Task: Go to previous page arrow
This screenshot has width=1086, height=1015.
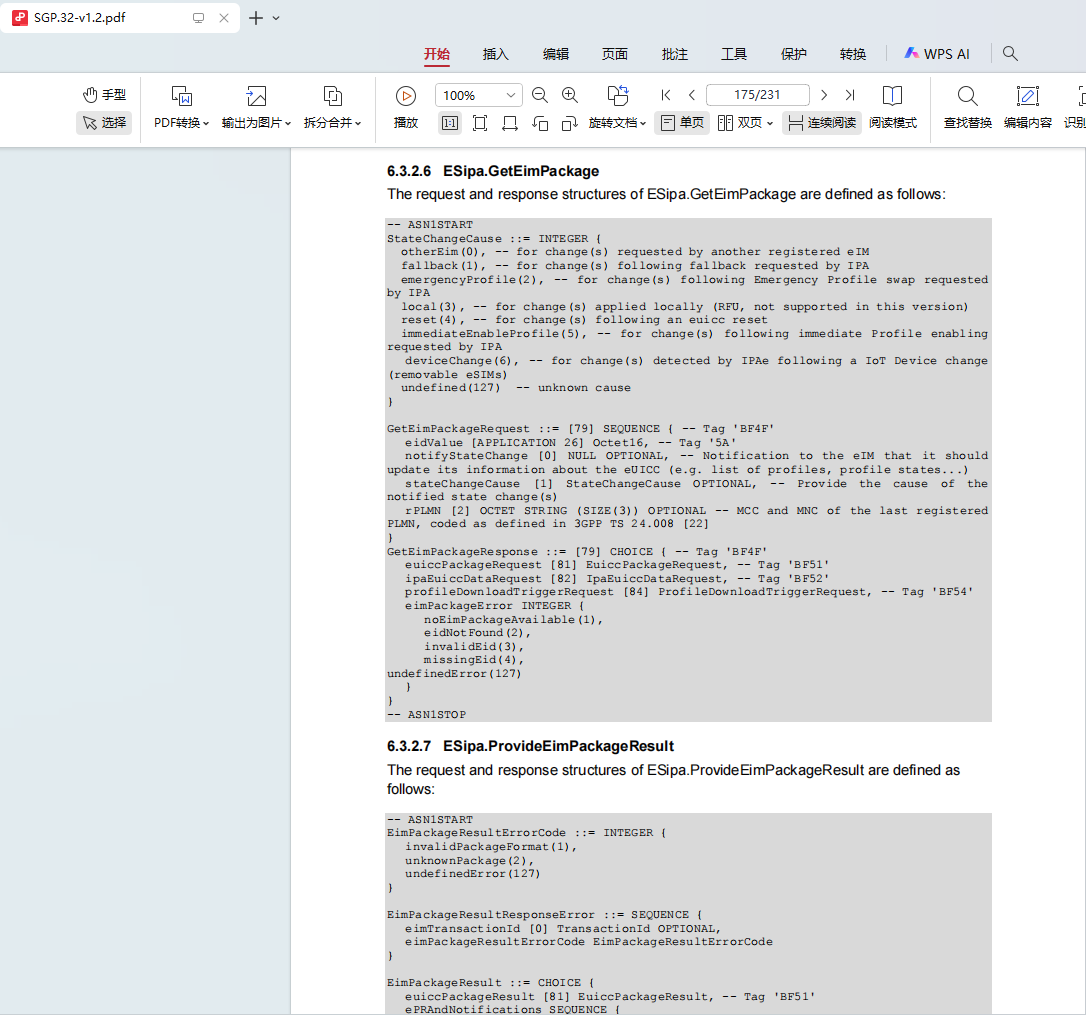Action: pyautogui.click(x=692, y=95)
